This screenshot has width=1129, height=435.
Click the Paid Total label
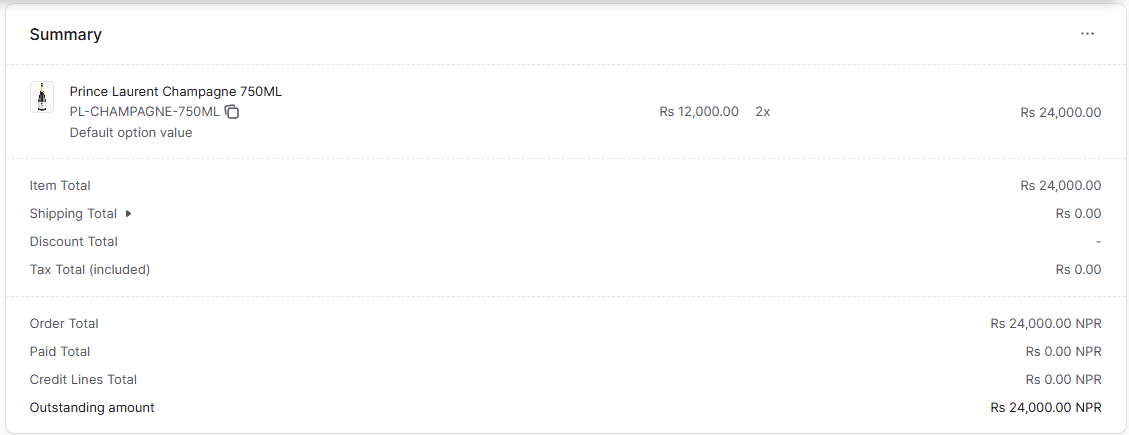[x=60, y=352]
